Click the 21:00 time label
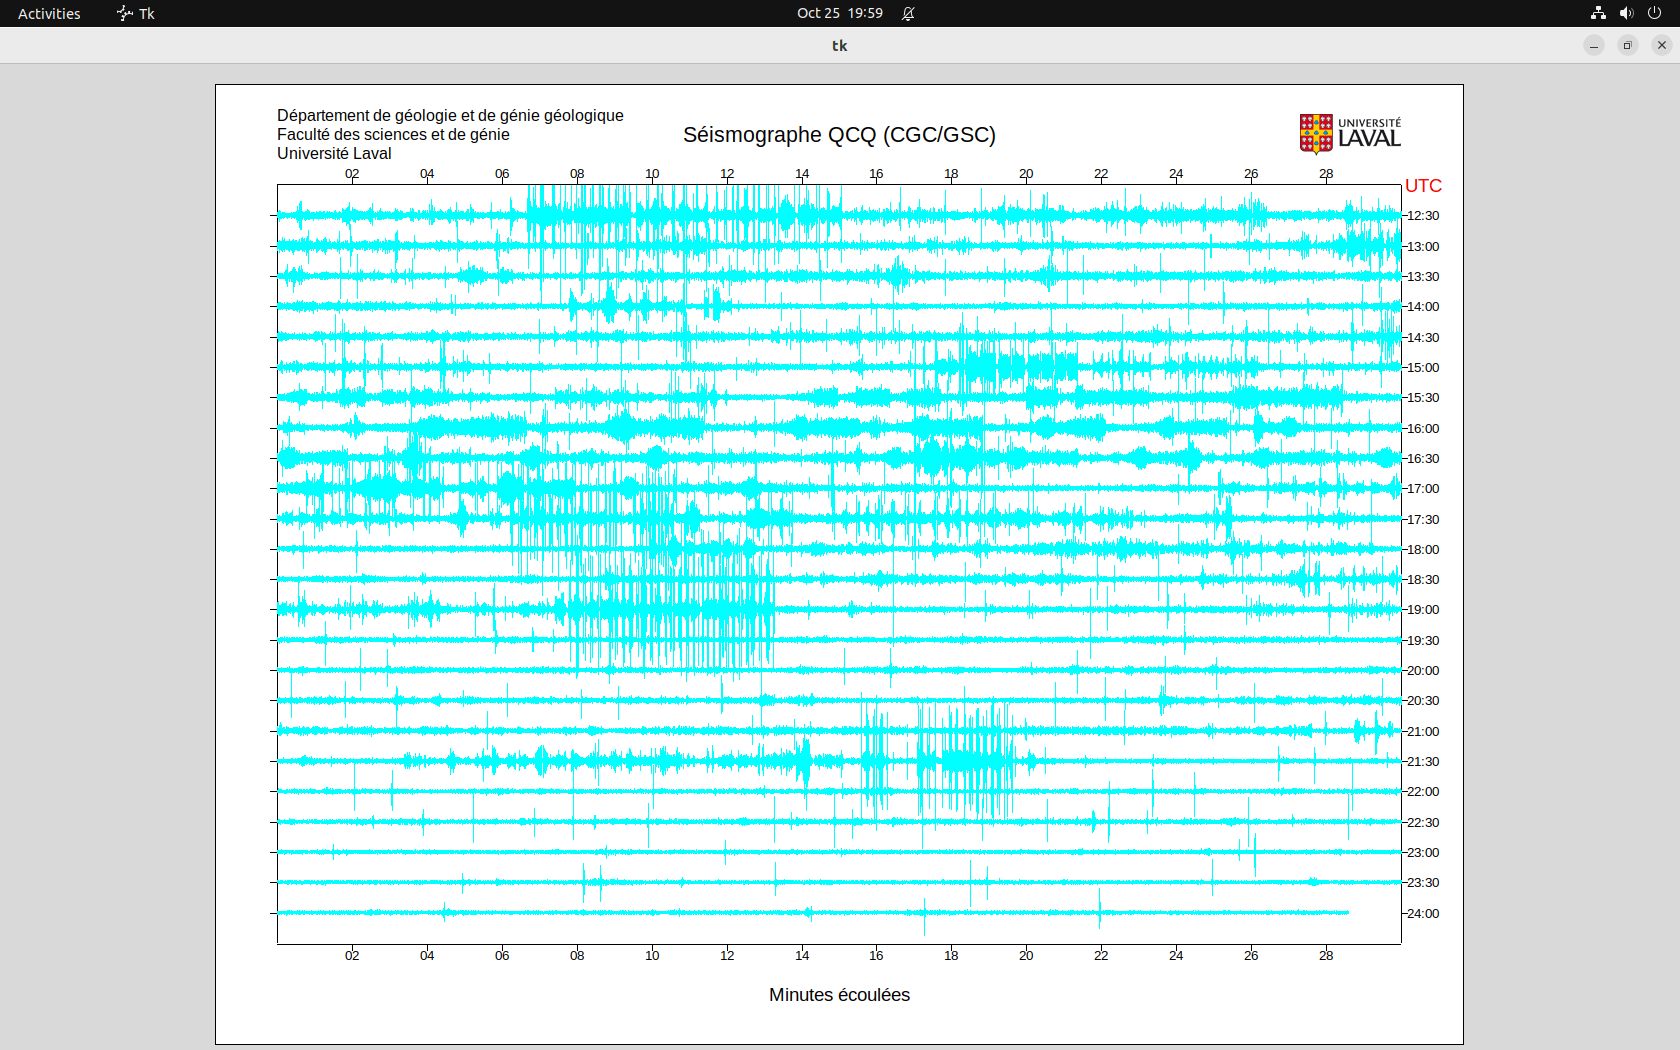 1423,732
